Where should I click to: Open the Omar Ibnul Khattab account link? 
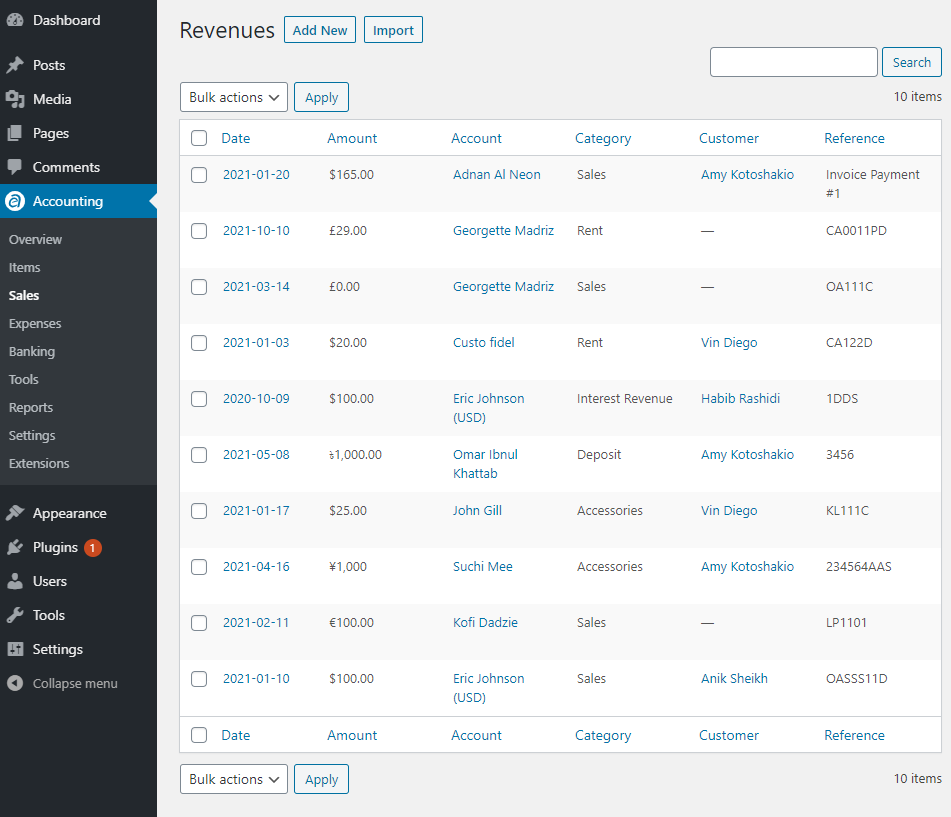tap(485, 464)
